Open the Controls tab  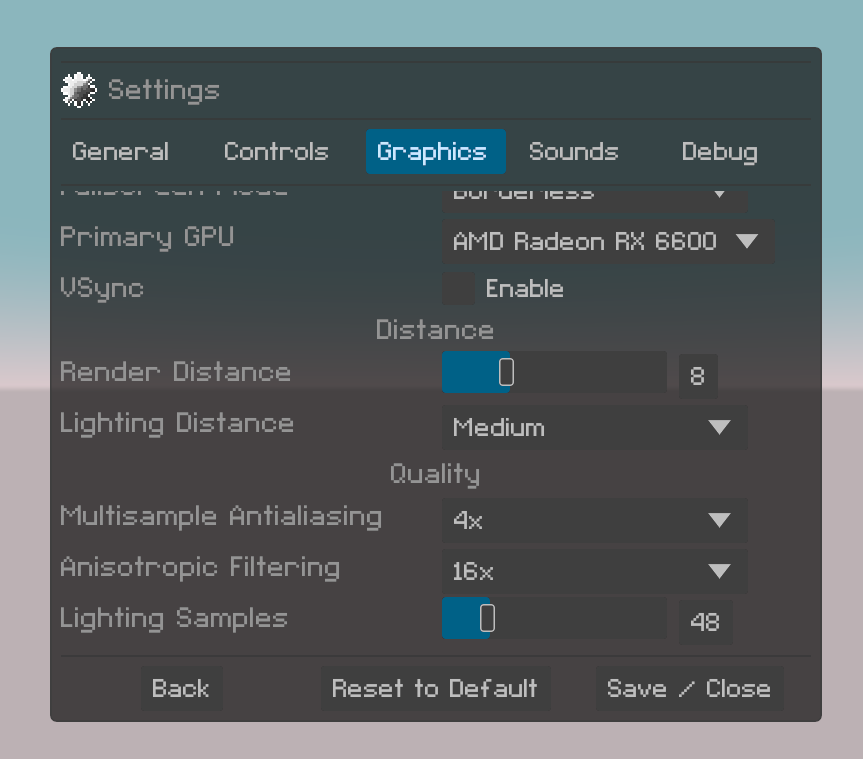pos(276,152)
